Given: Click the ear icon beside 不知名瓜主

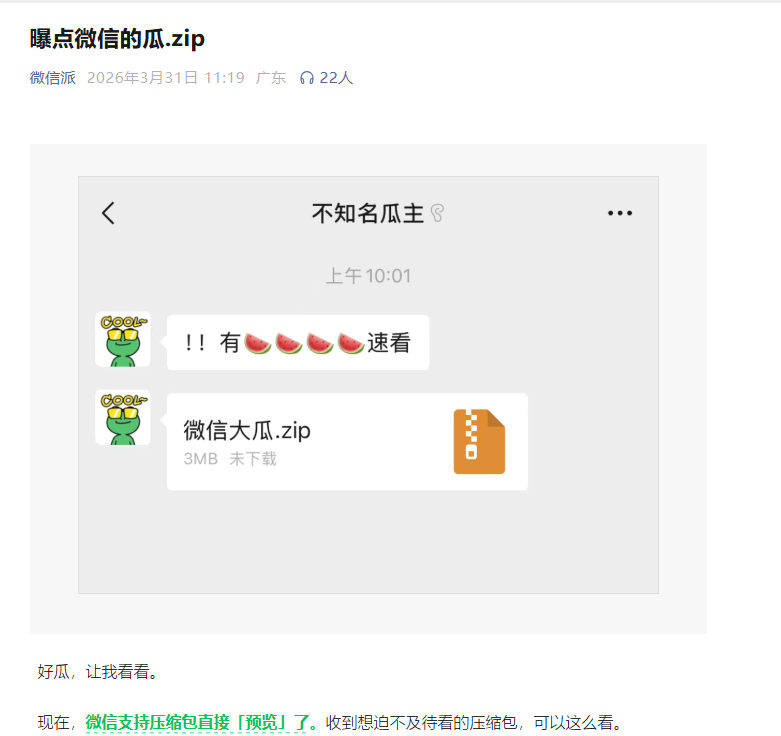Looking at the screenshot, I should [437, 213].
